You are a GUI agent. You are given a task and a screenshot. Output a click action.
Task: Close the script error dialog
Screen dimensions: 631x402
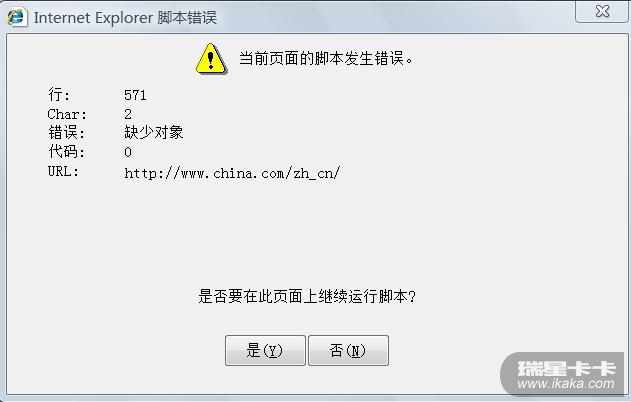(x=602, y=12)
